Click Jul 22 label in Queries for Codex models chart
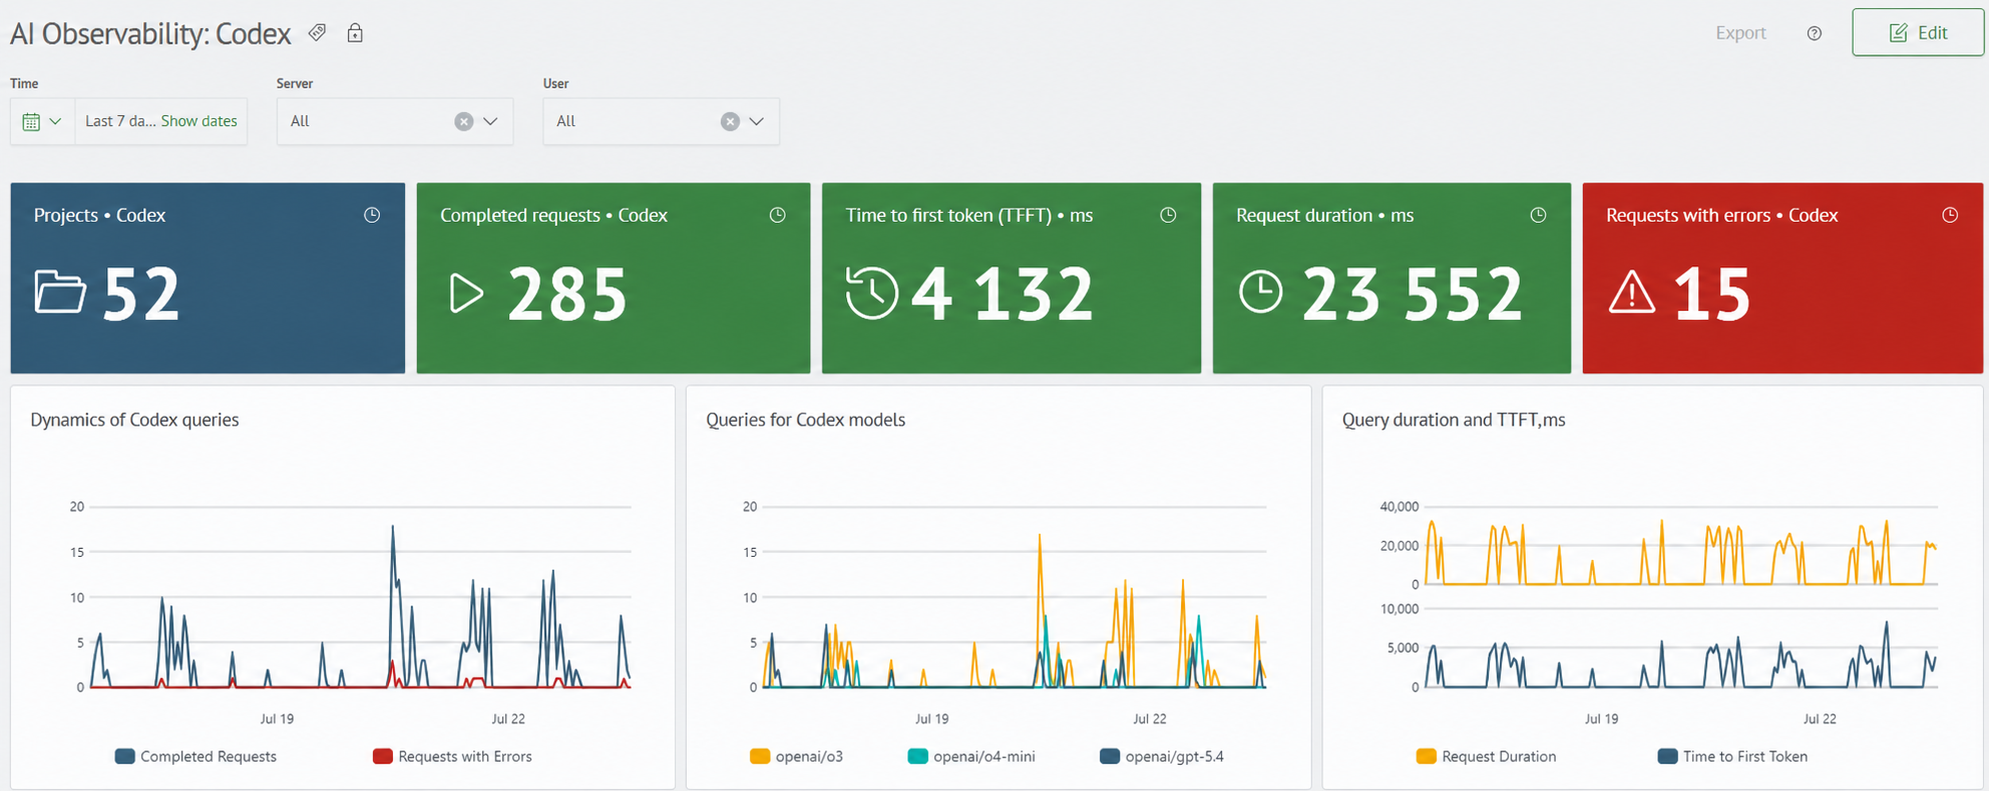This screenshot has height=791, width=1989. coord(1150,718)
